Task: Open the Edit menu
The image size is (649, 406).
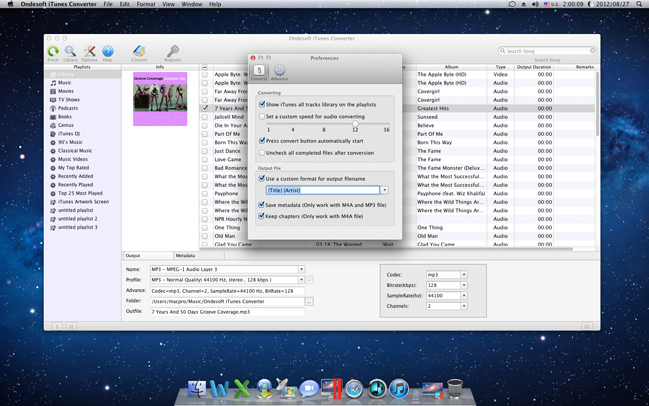Action: (x=125, y=4)
